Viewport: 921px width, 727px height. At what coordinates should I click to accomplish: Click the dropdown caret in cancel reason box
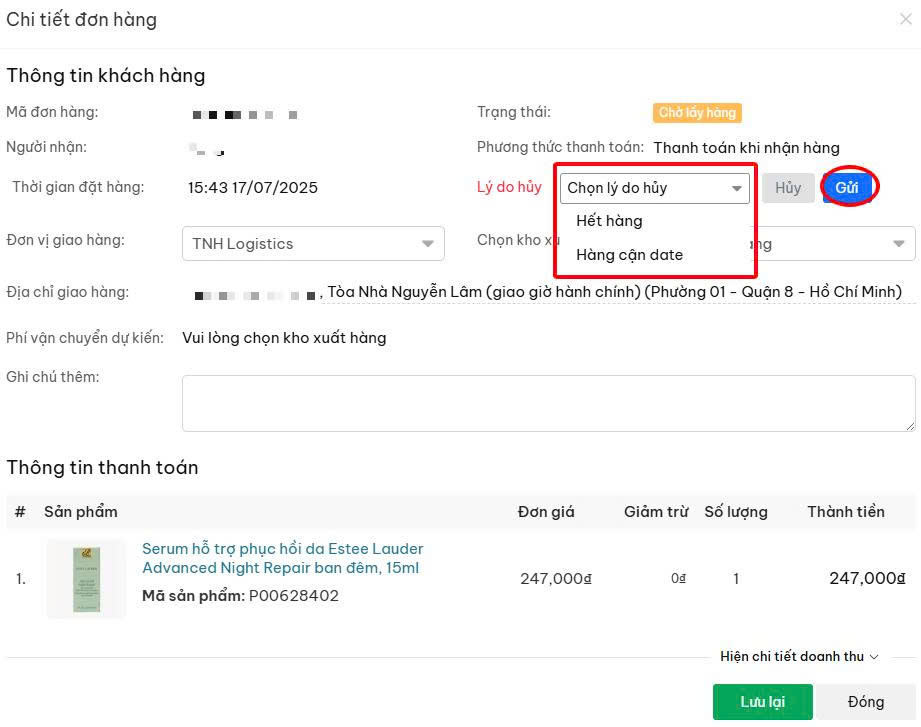pyautogui.click(x=736, y=189)
